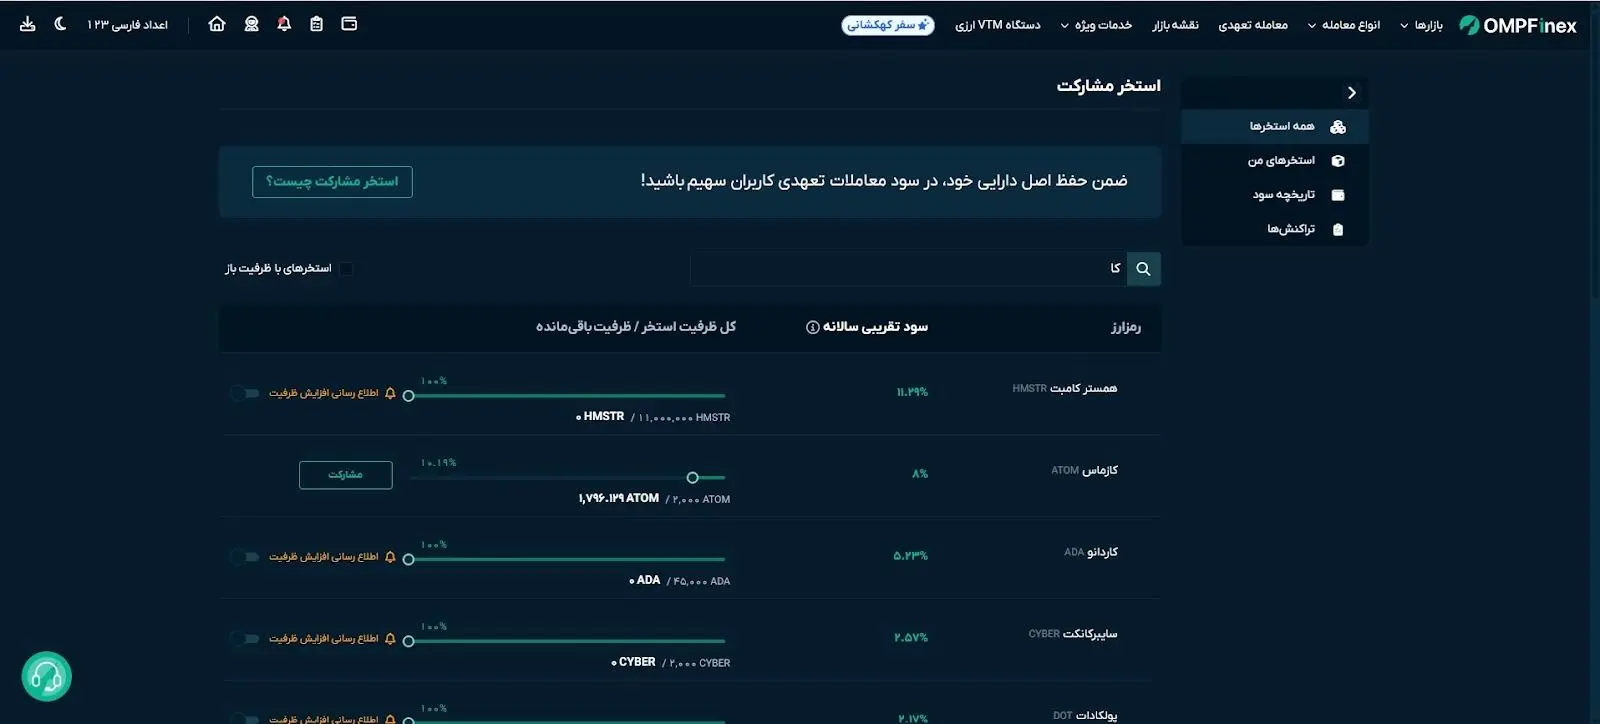1600x724 pixels.
Task: Enable capacity alert switch for ADA pool
Action: [x=245, y=557]
